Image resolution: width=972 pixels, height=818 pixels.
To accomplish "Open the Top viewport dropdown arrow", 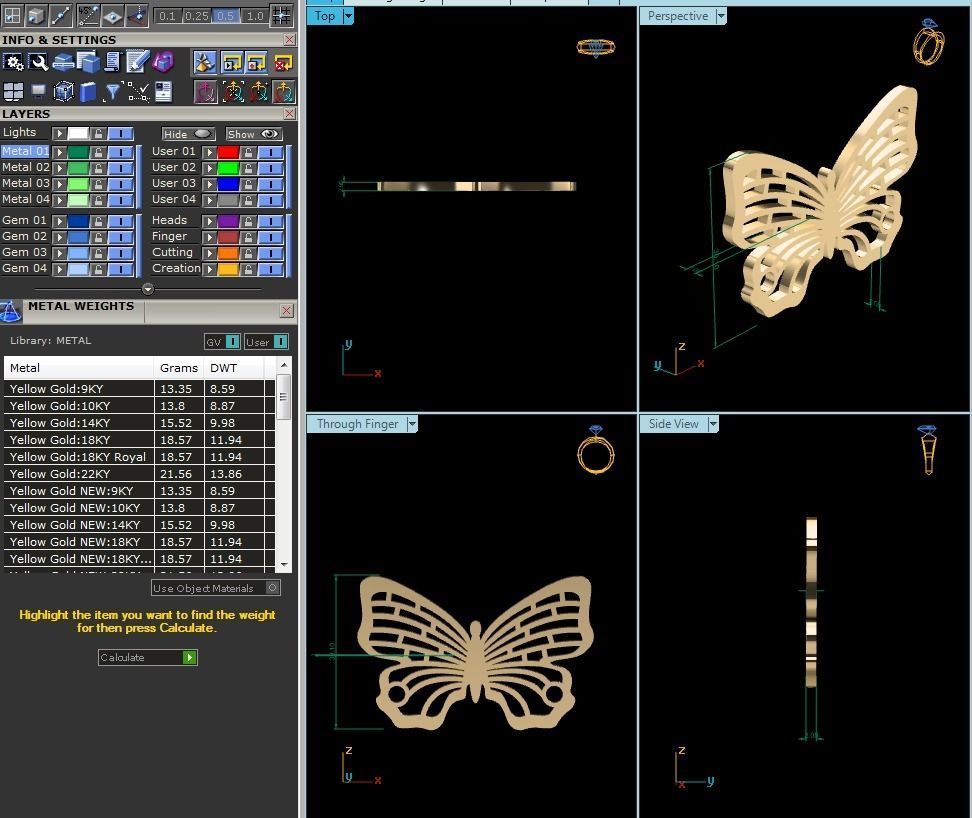I will click(x=348, y=16).
